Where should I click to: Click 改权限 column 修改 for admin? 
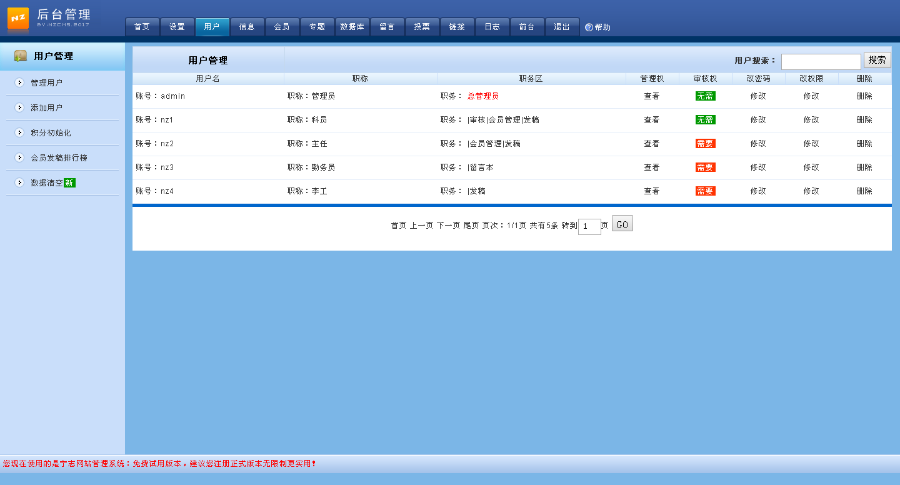point(811,96)
